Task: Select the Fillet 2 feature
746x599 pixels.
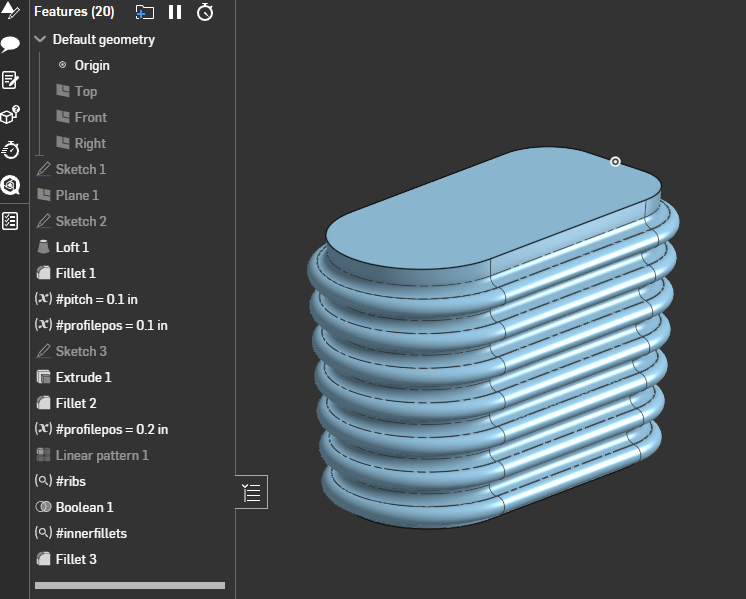Action: pos(76,403)
